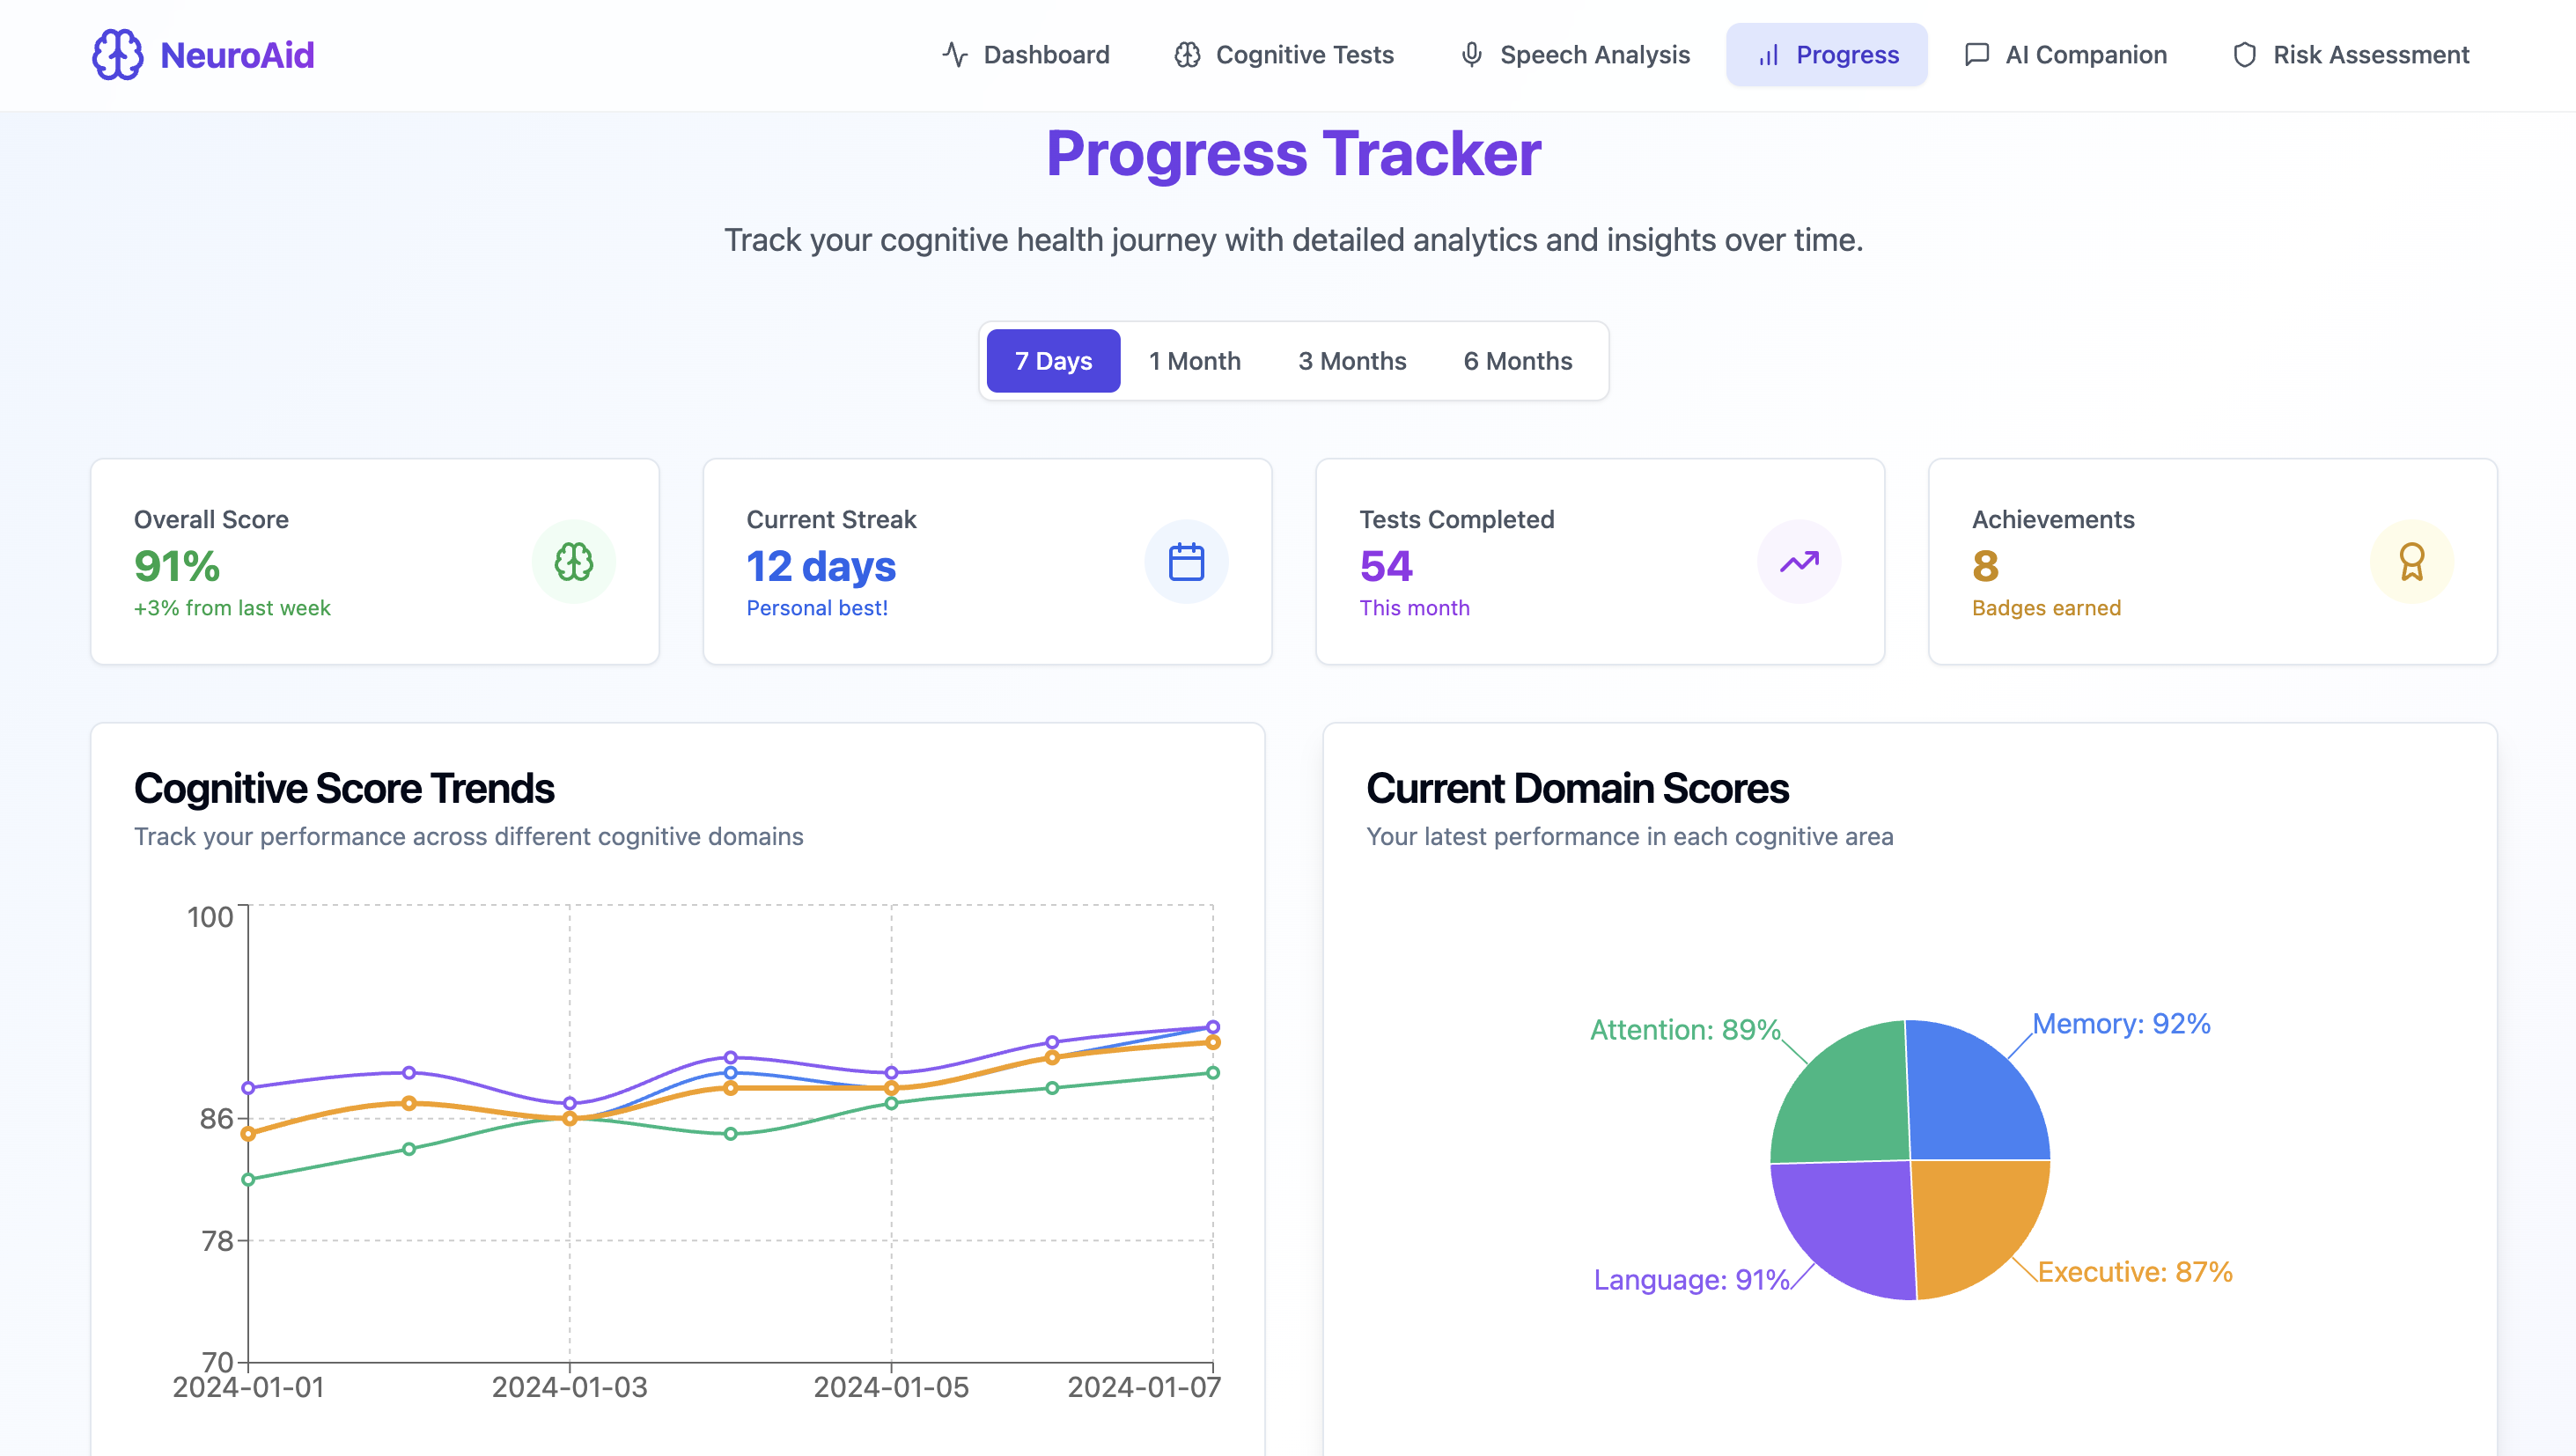Open the Dashboard nav item

click(1026, 54)
